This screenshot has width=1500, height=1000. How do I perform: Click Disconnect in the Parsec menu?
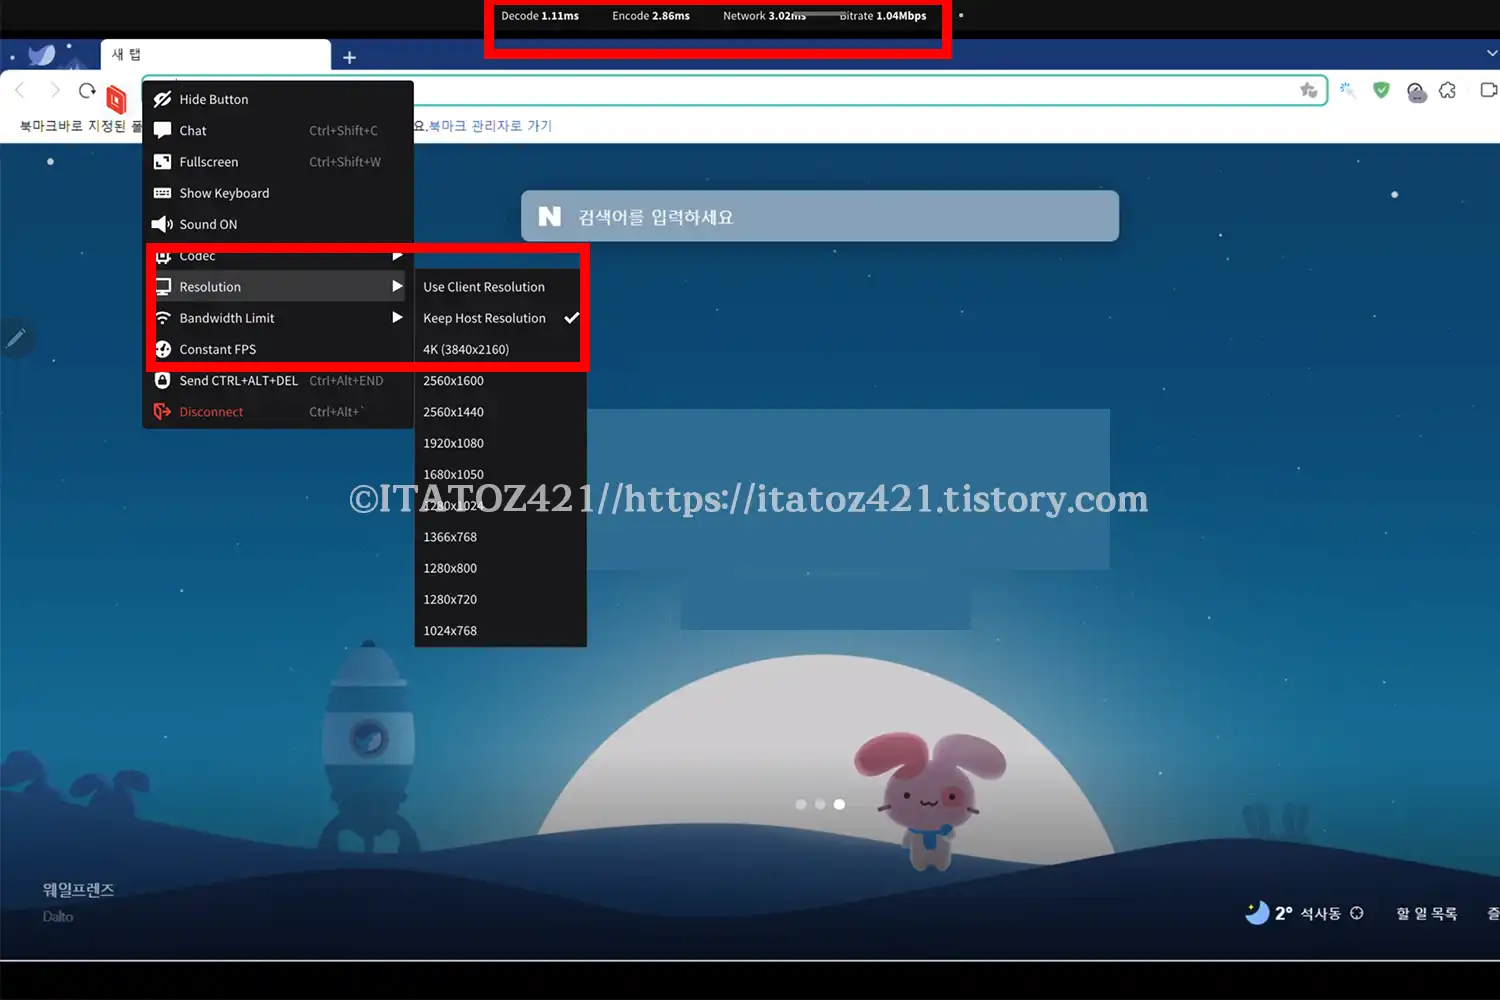pos(278,412)
